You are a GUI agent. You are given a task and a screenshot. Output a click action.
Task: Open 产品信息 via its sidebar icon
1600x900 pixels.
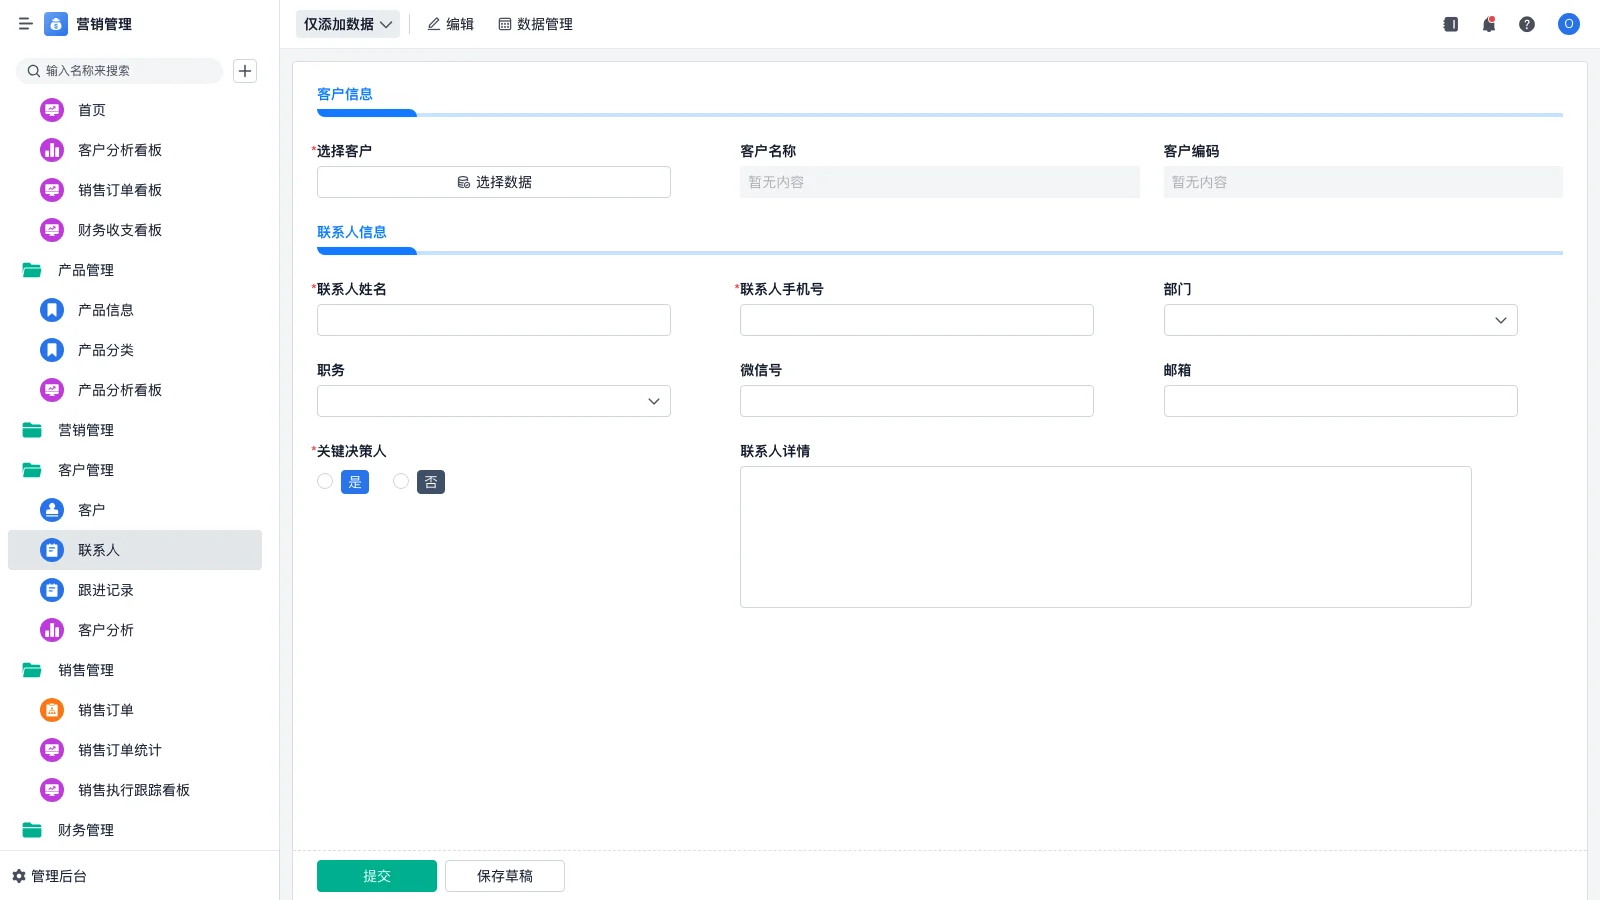(x=51, y=310)
